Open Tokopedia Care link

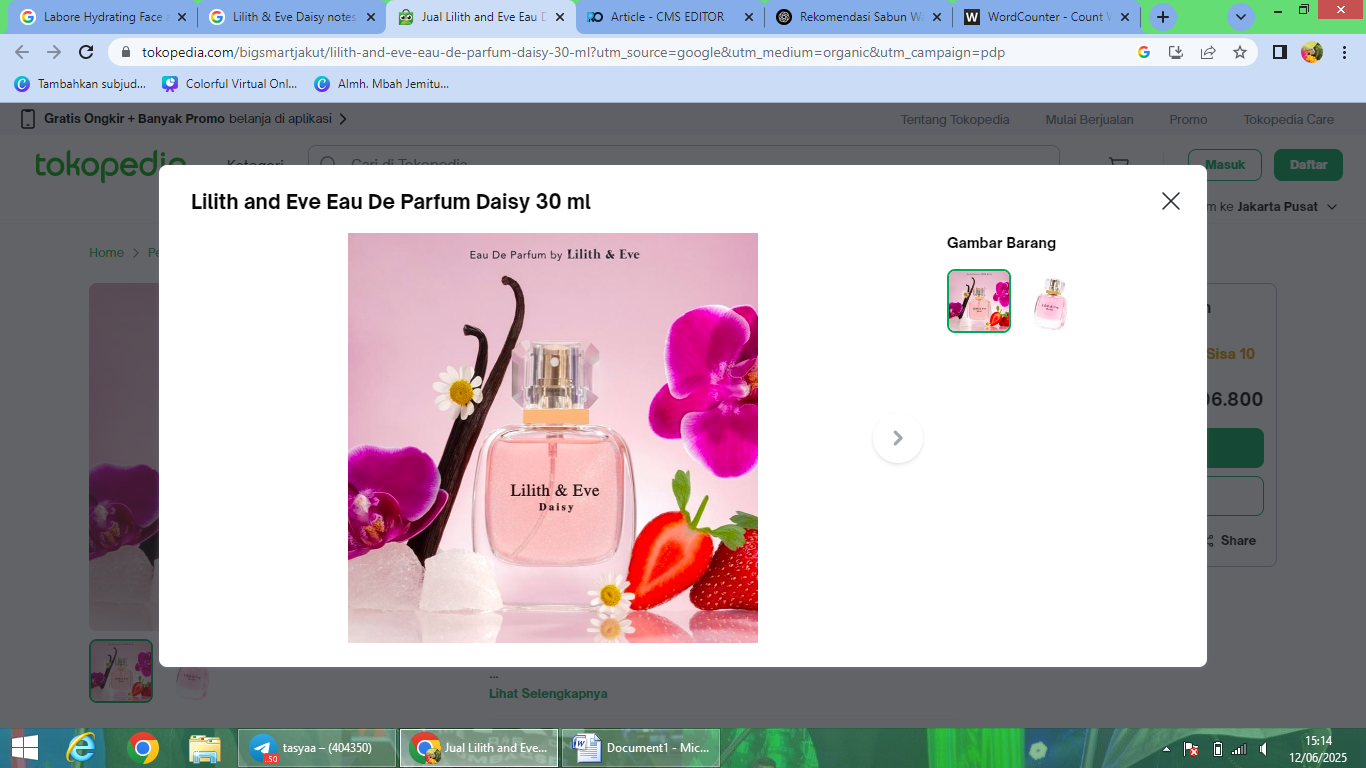tap(1289, 119)
